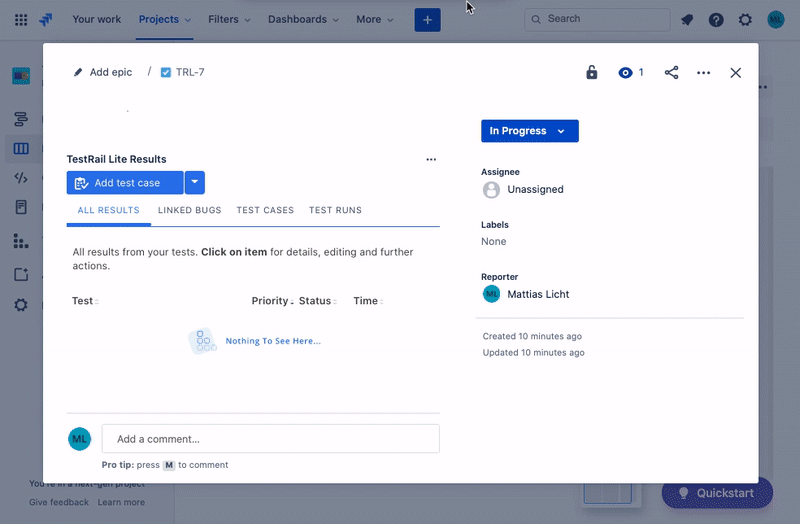This screenshot has width=800, height=524.
Task: Click the project avatar in sidebar
Action: click(21, 76)
